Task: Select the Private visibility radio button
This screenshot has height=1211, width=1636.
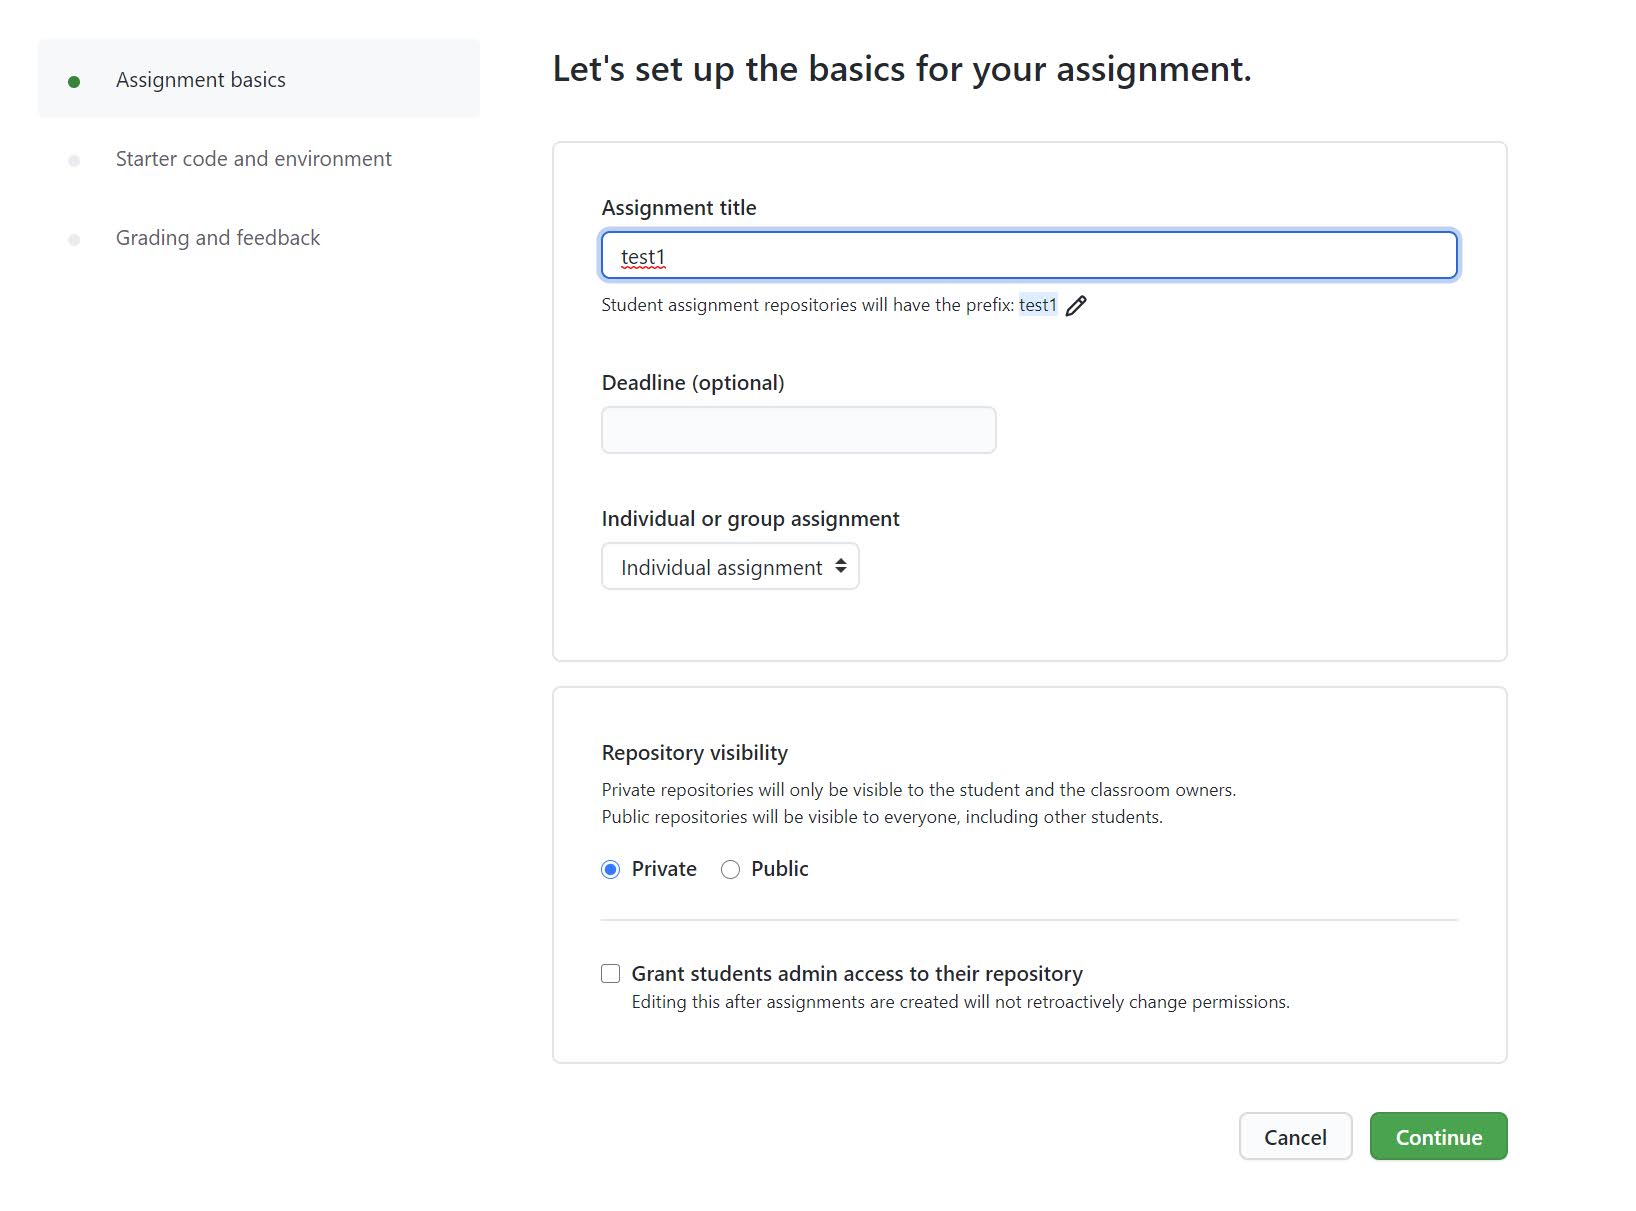Action: click(611, 869)
